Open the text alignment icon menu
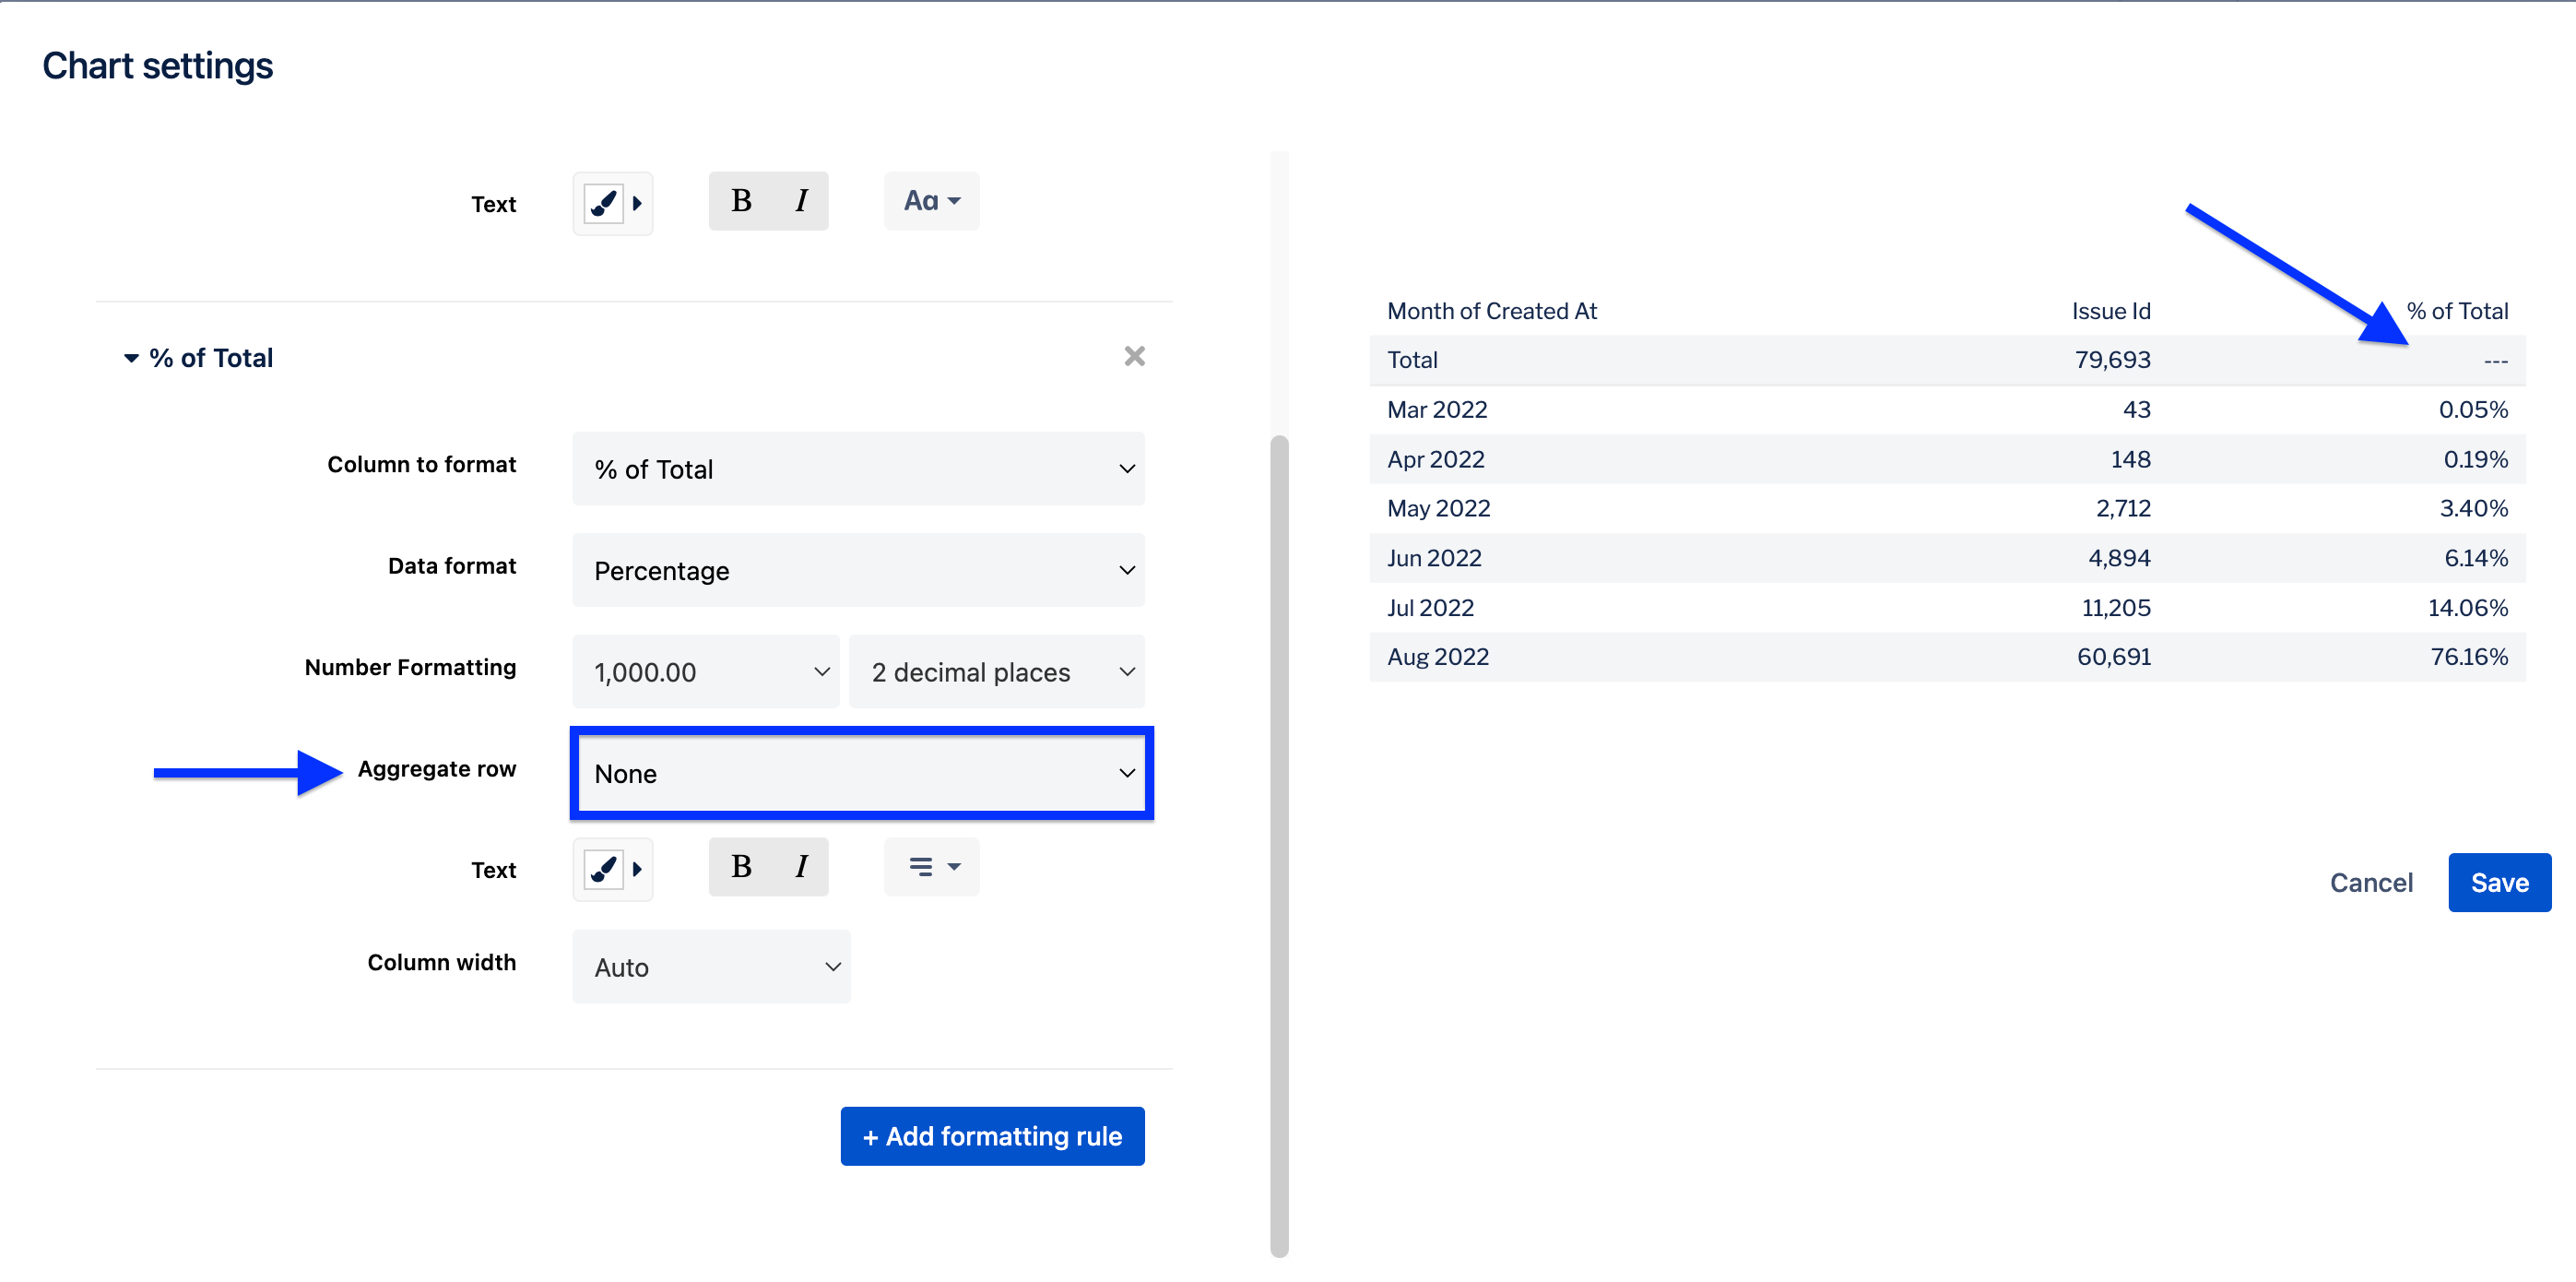Viewport: 2576px width, 1282px height. point(931,866)
